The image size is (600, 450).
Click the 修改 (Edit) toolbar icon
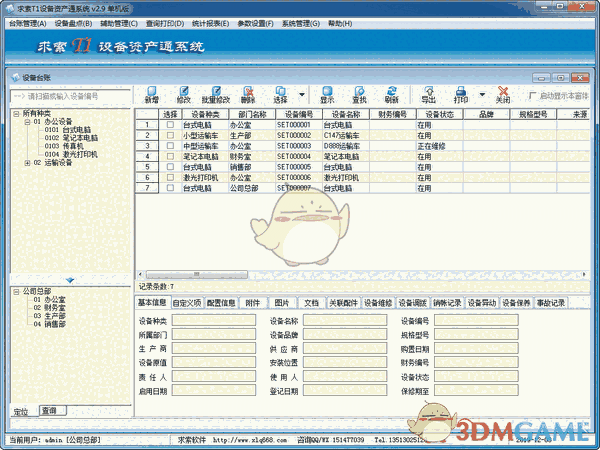pyautogui.click(x=184, y=95)
